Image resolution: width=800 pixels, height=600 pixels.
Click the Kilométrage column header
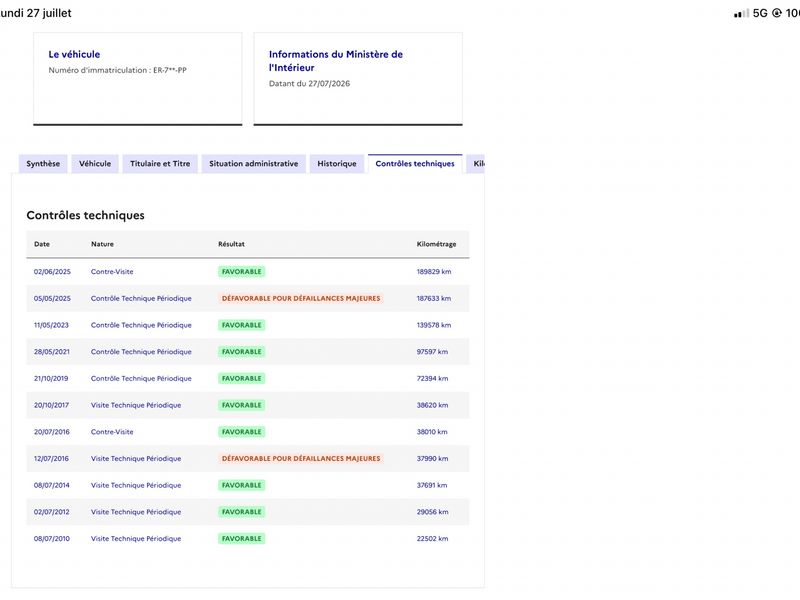tap(436, 244)
